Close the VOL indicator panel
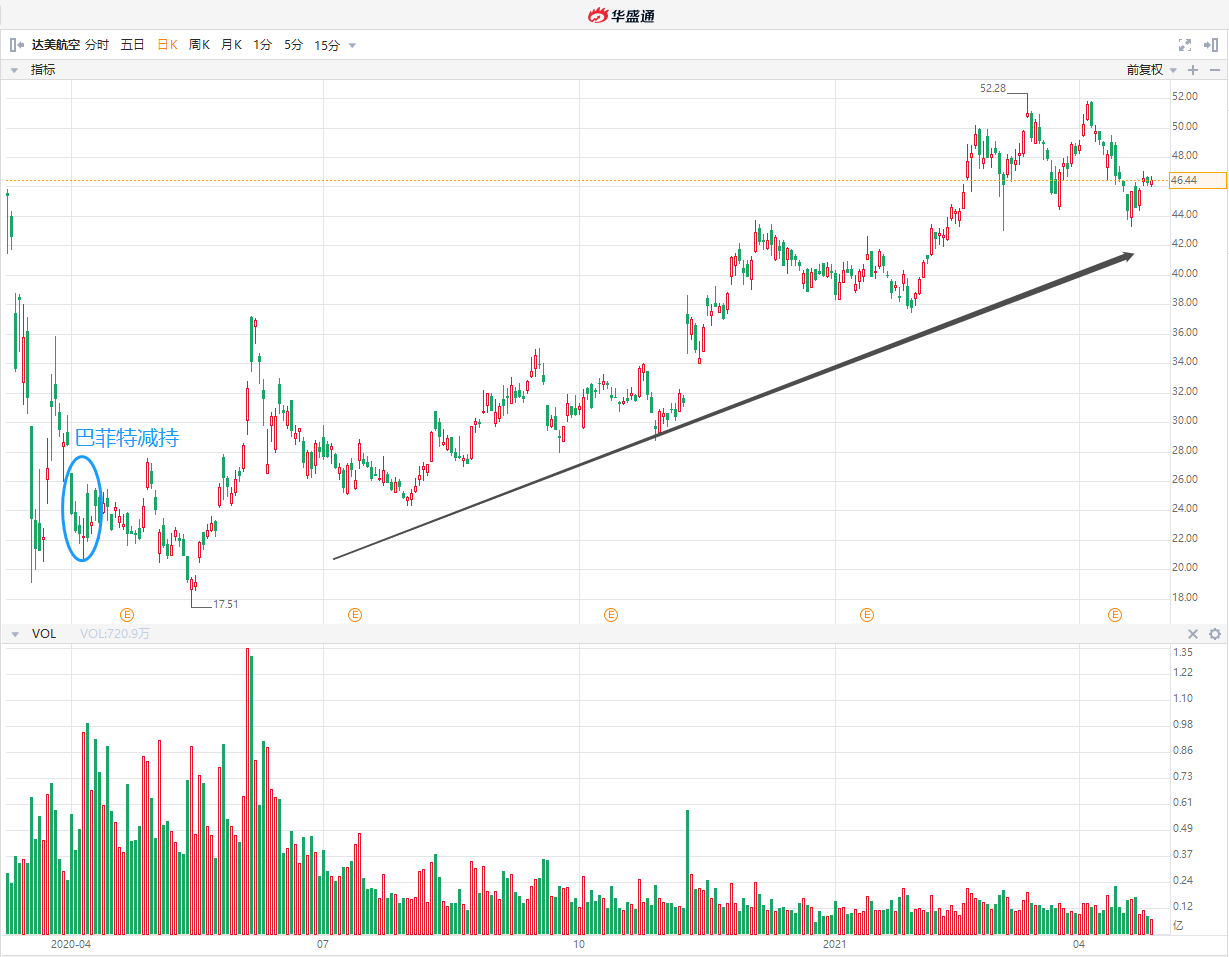Viewport: 1229px width, 957px height. pyautogui.click(x=1193, y=634)
